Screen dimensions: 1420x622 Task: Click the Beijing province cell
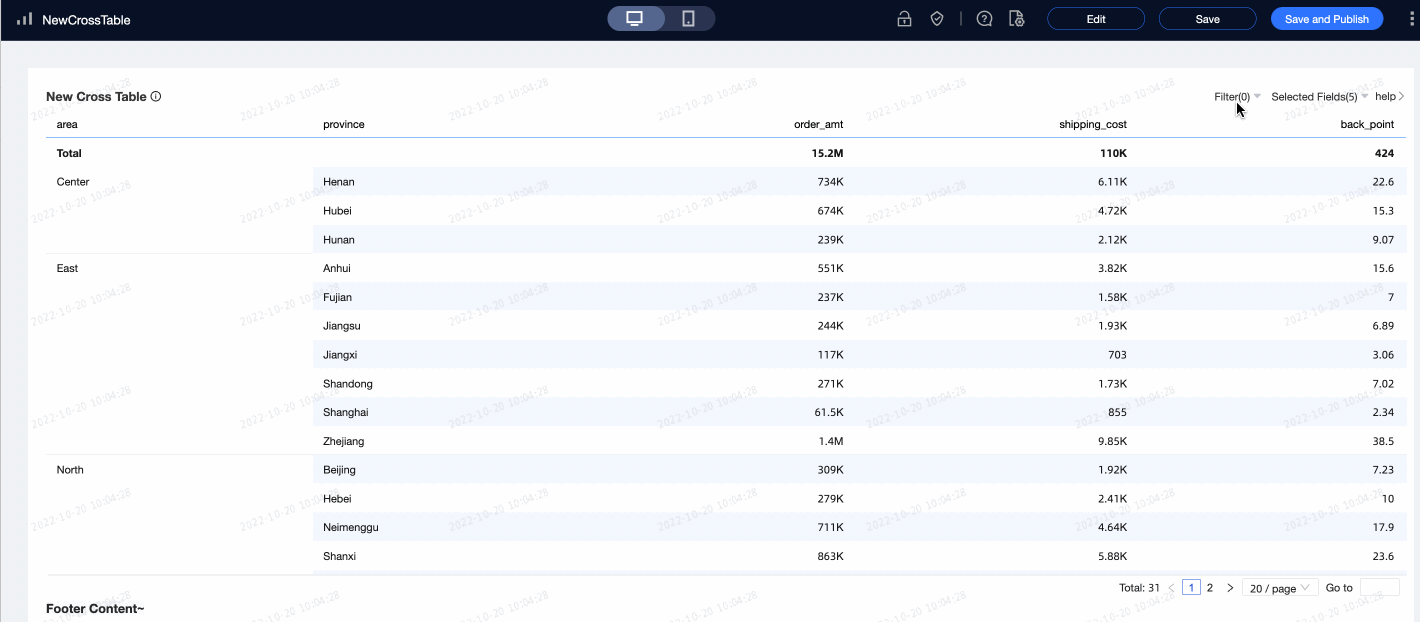point(339,470)
